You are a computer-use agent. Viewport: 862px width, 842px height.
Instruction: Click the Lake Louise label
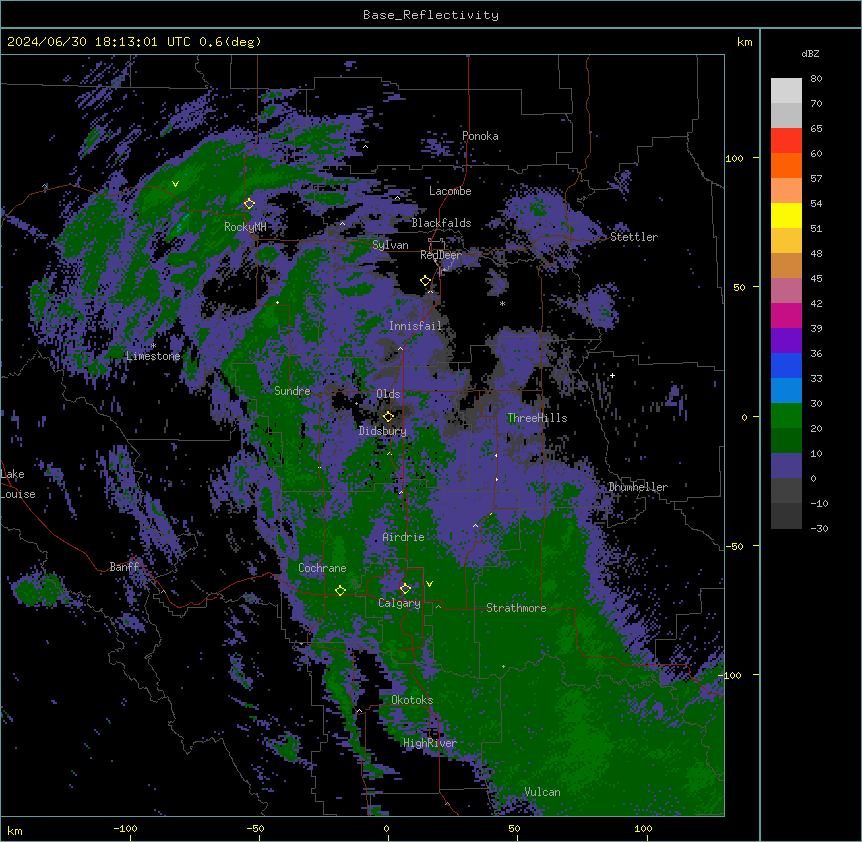pos(18,484)
